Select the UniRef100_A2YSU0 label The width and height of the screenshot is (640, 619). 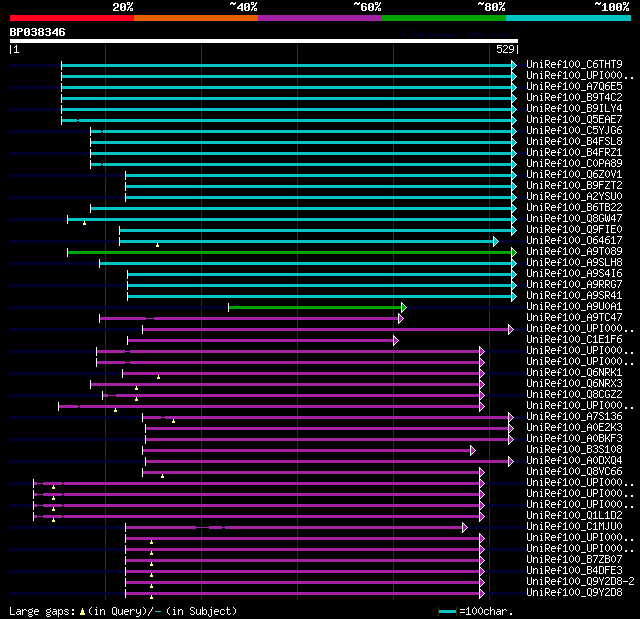[x=574, y=197]
